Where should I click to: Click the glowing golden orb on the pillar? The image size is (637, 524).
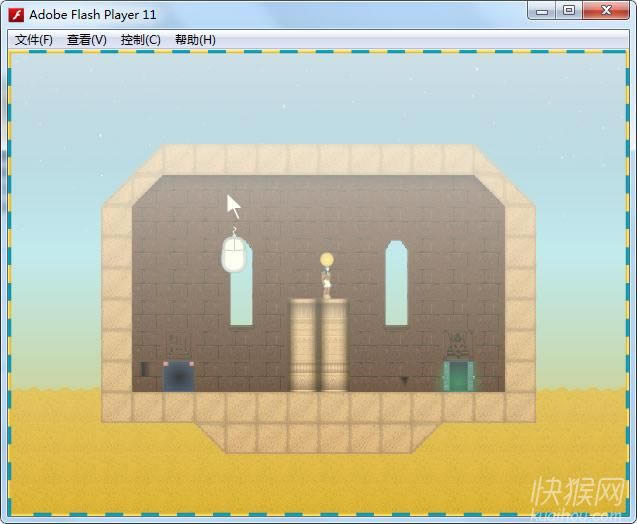(x=325, y=260)
